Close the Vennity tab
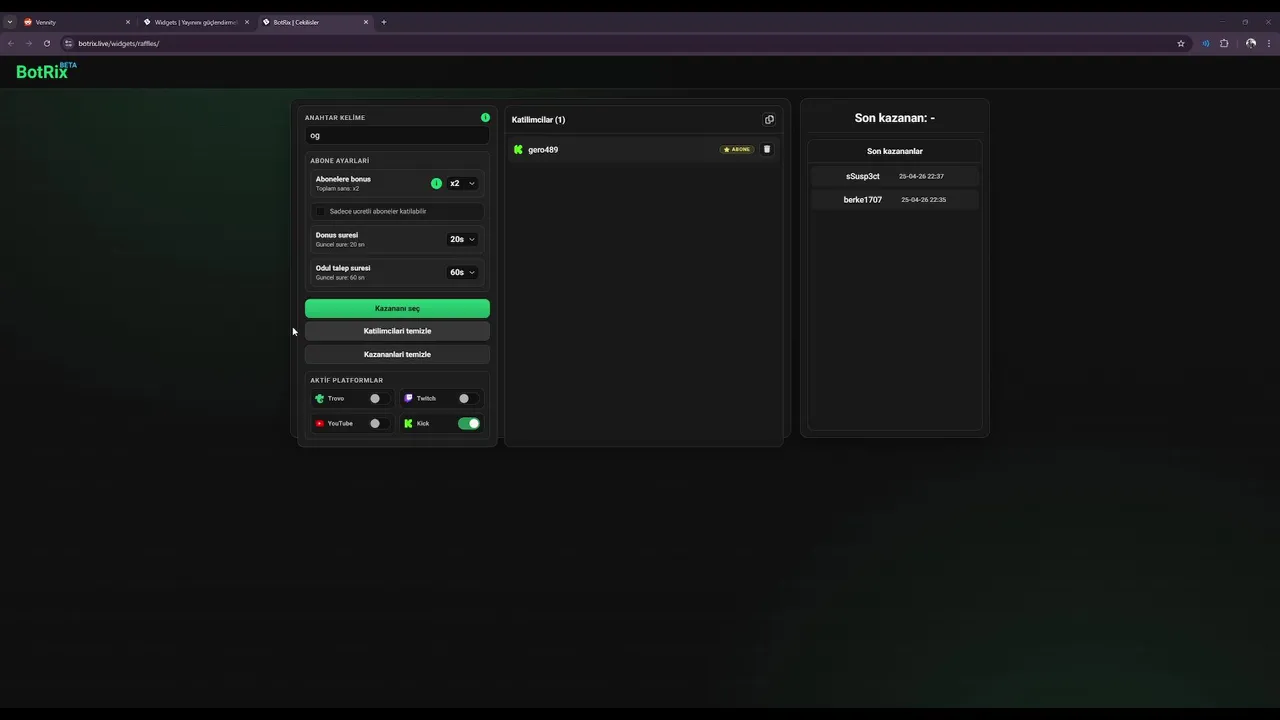This screenshot has width=1280, height=720. pos(128,22)
